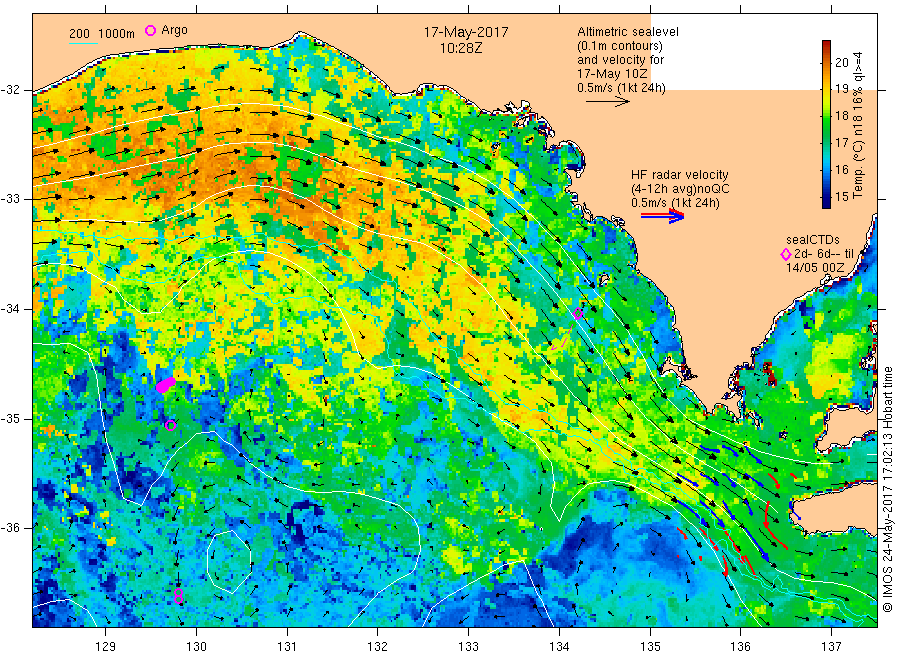900x660 pixels.
Task: Click the 'Altimetric sealevel' text
Action: click(628, 32)
